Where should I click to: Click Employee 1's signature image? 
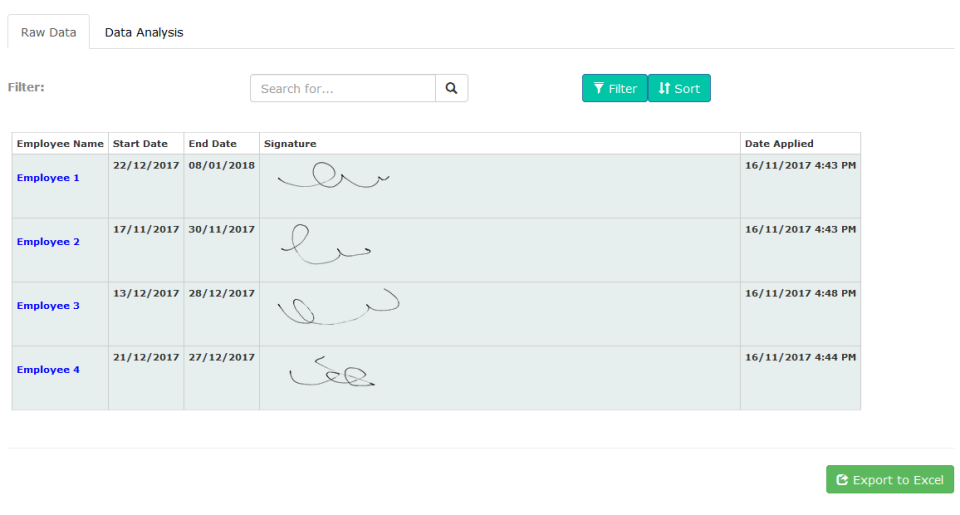(333, 175)
